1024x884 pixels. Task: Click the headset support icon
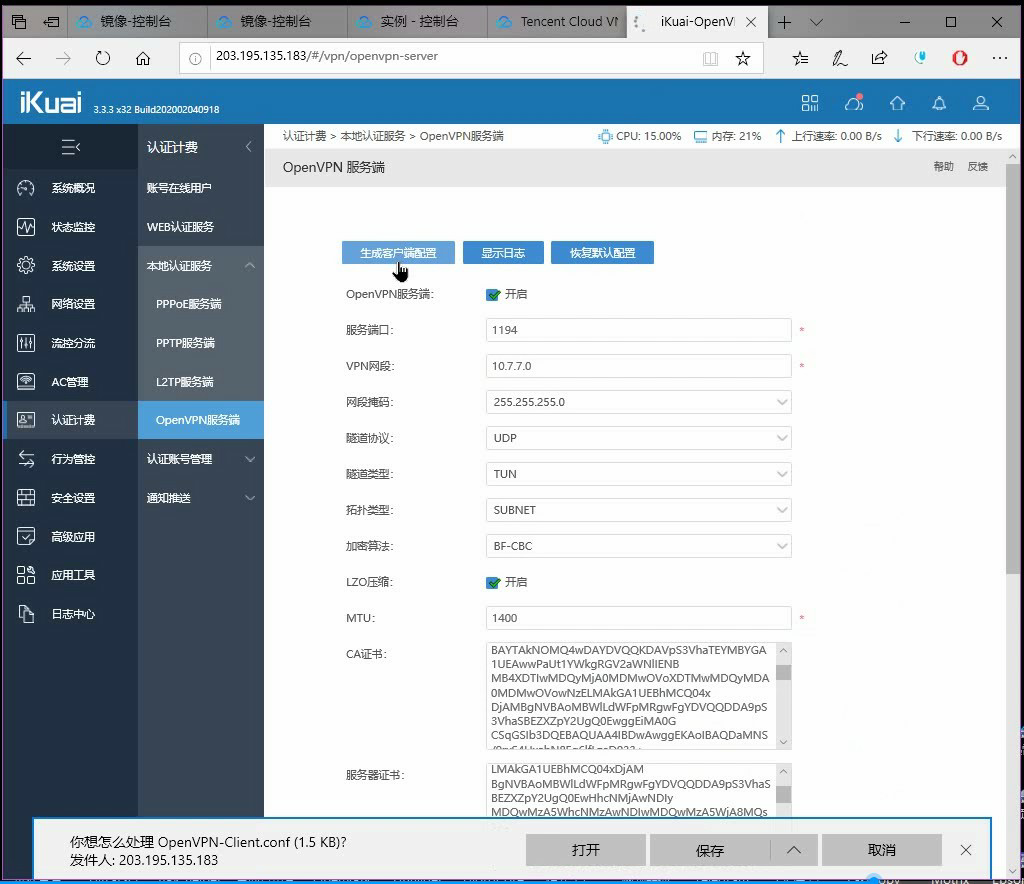point(853,103)
